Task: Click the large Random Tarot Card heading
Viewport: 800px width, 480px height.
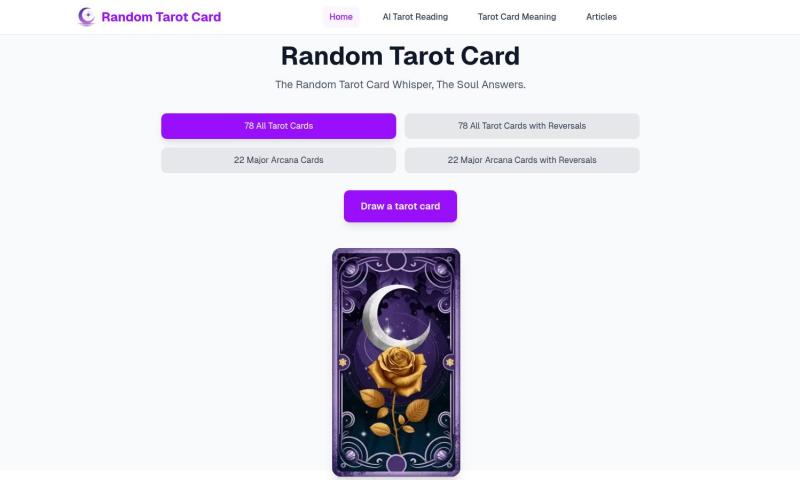Action: coord(401,56)
